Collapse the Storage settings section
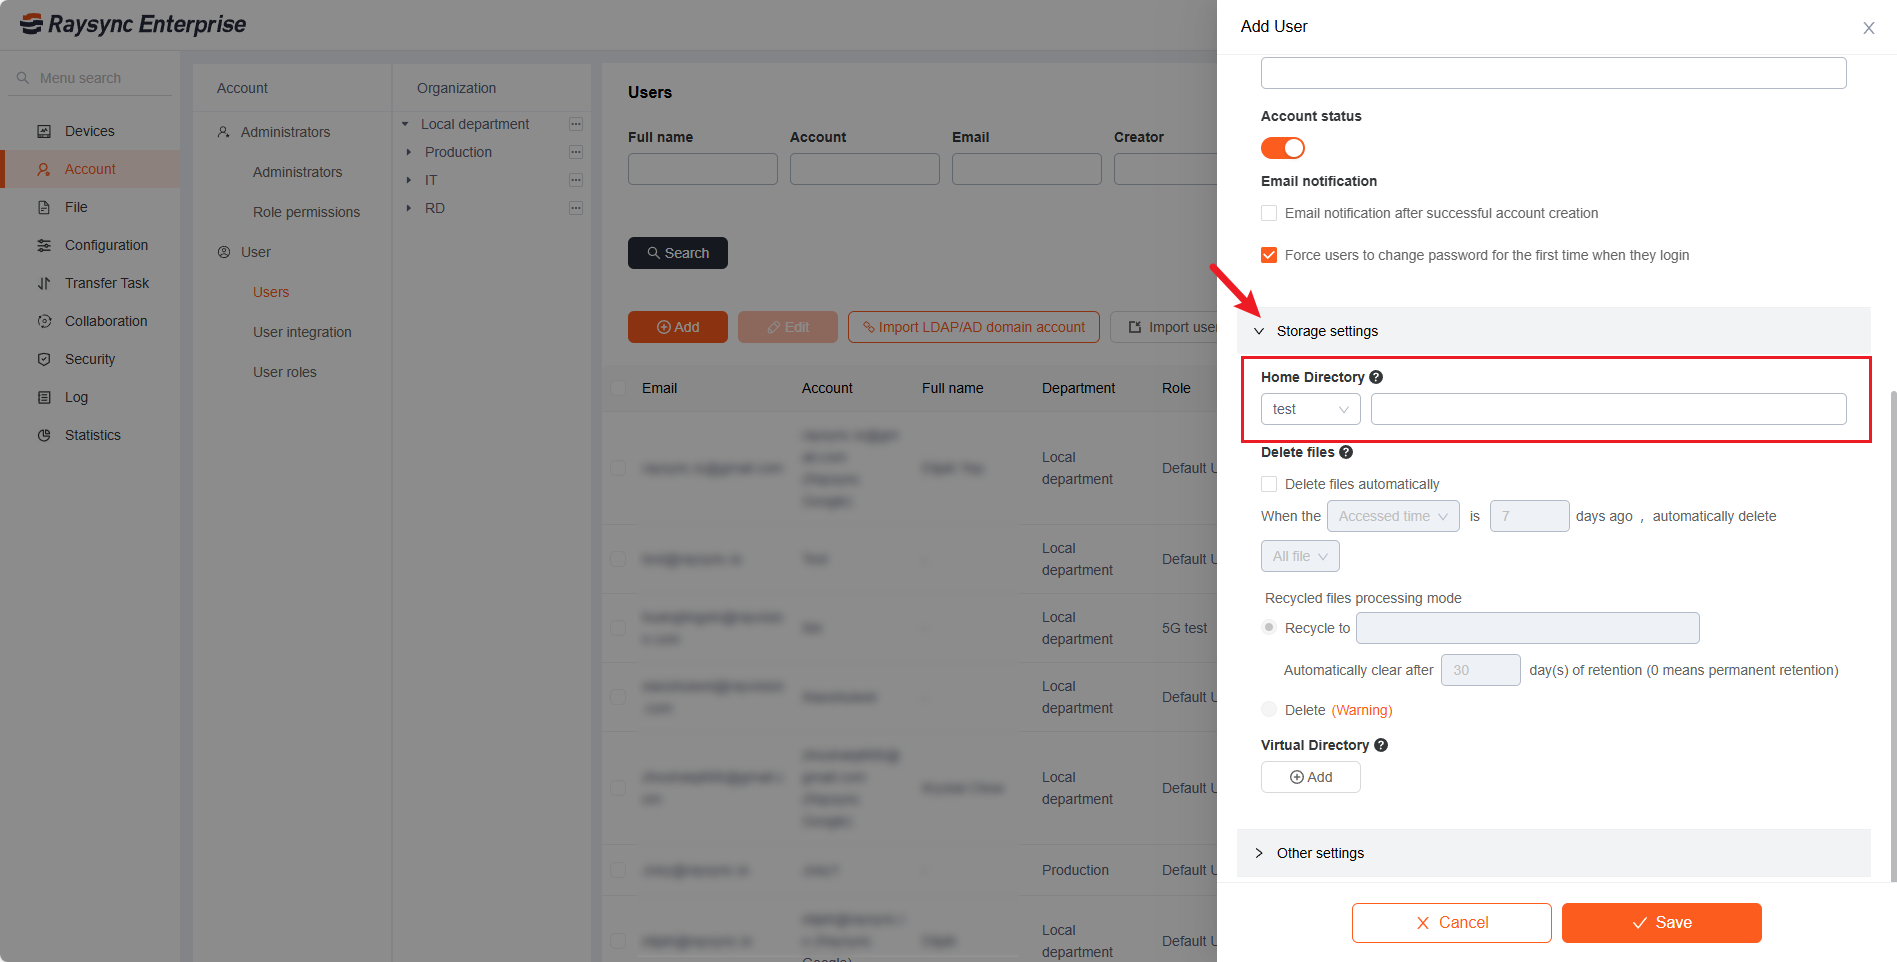The image size is (1897, 962). point(1259,331)
